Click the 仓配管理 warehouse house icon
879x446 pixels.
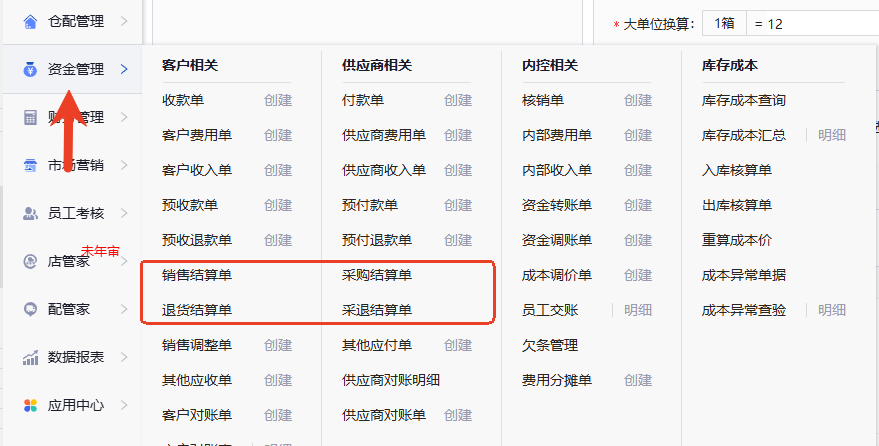click(29, 21)
